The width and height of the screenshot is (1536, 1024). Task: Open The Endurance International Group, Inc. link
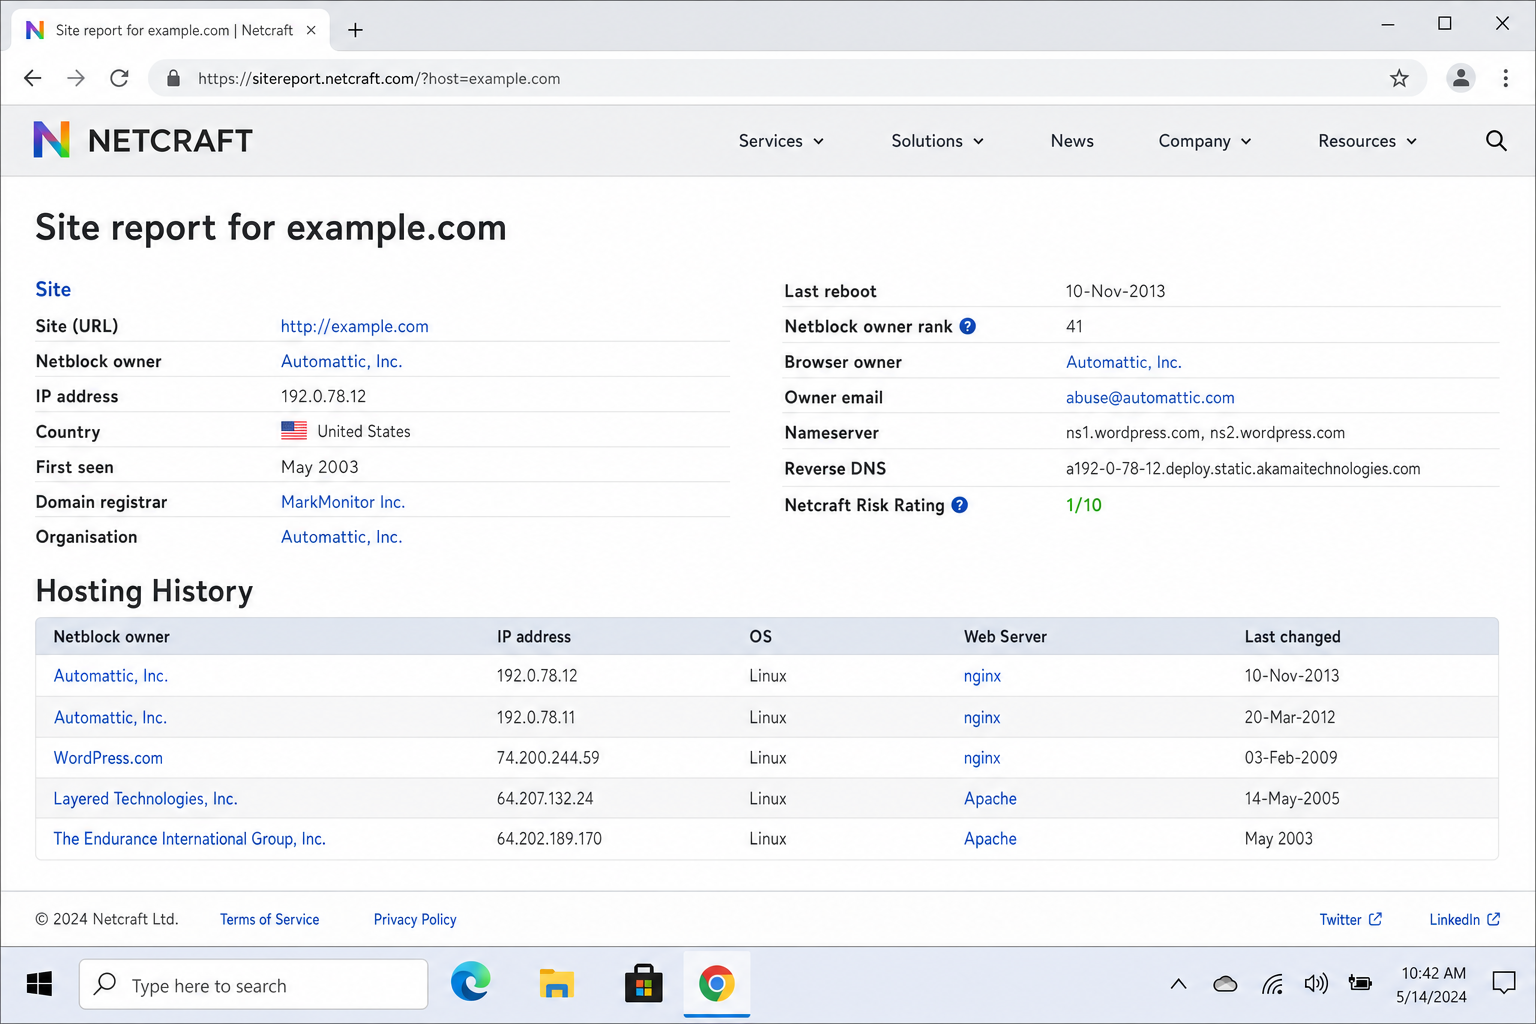190,839
